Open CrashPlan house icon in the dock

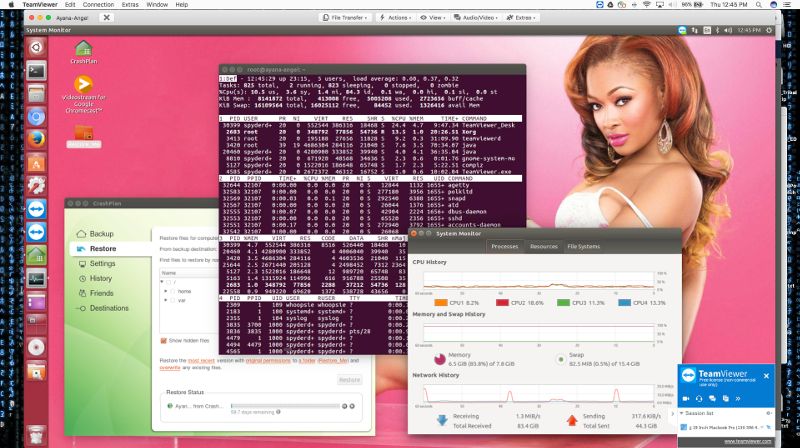coord(36,255)
